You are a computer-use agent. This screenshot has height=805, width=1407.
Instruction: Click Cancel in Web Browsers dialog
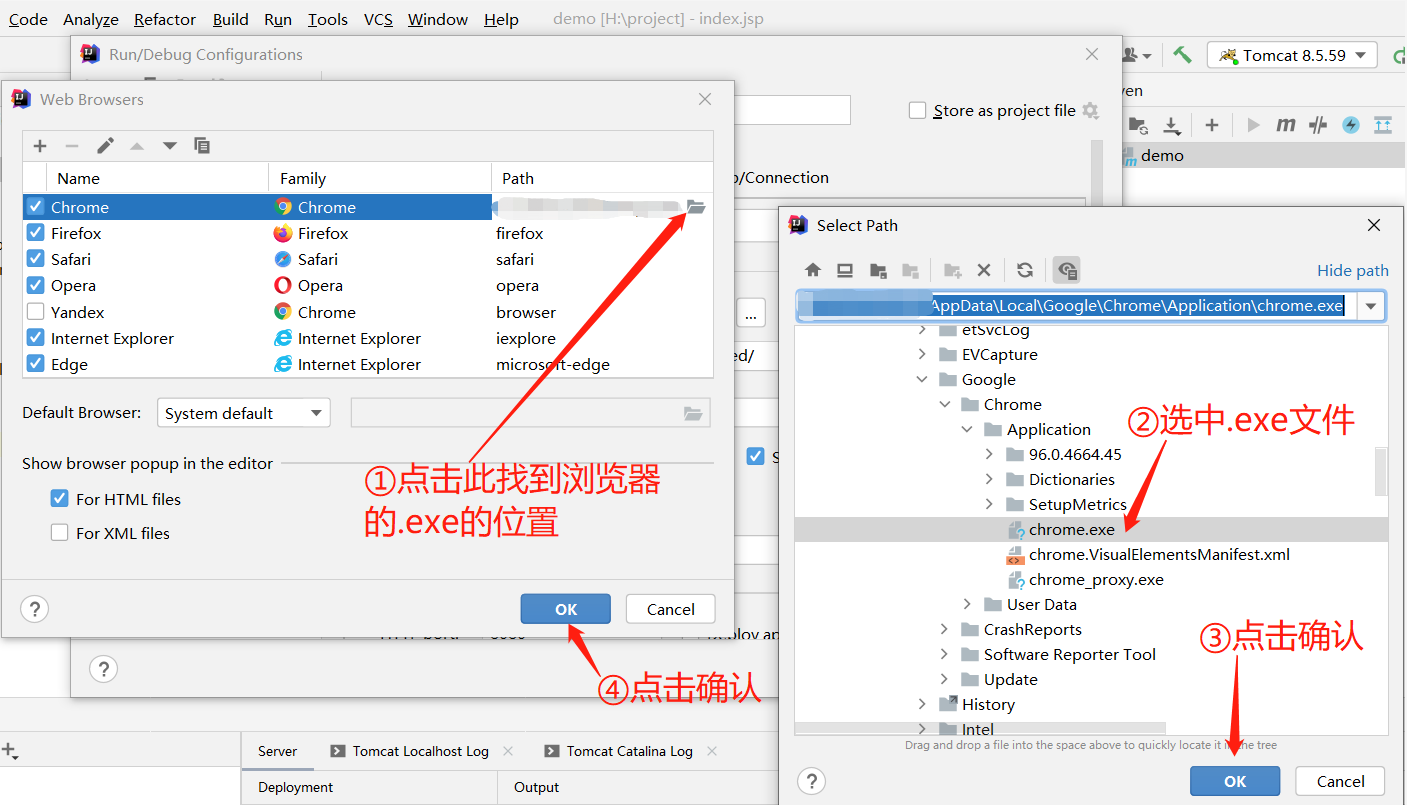[671, 609]
